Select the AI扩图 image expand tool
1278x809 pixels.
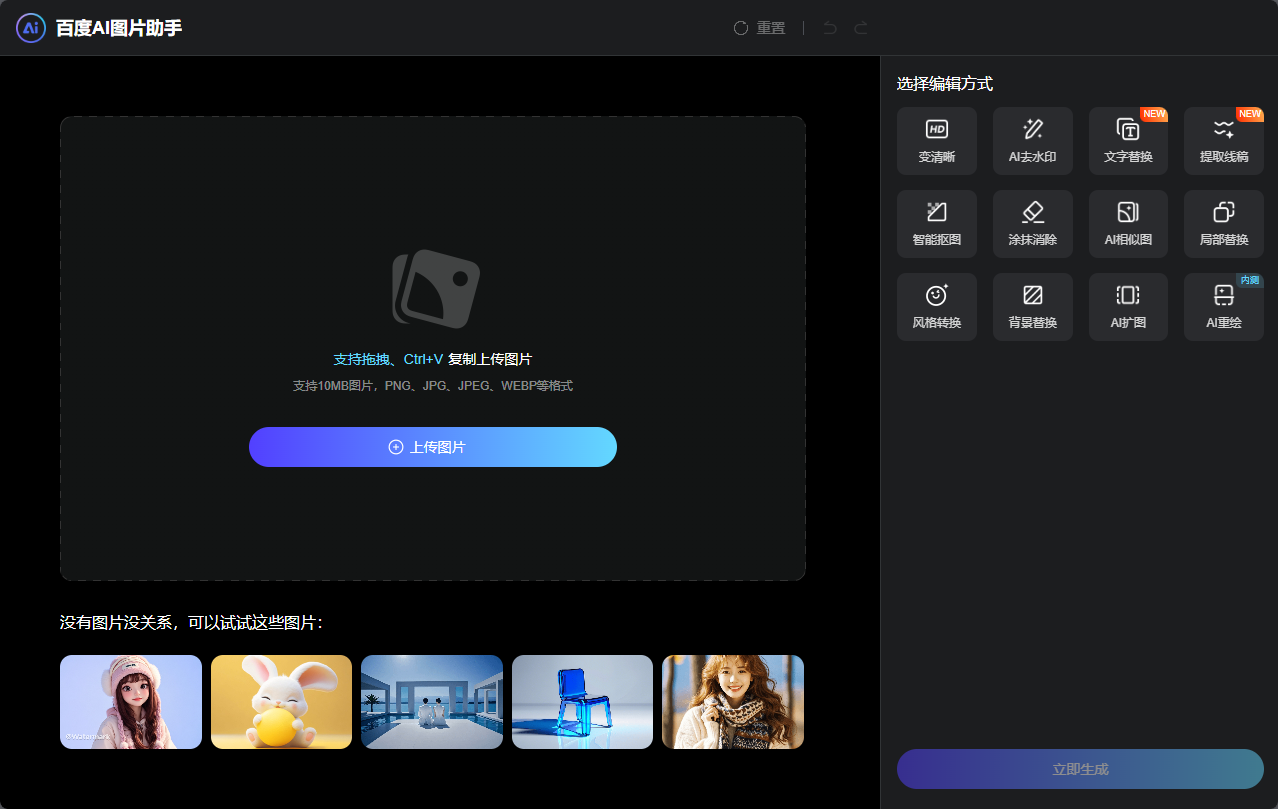point(1128,307)
